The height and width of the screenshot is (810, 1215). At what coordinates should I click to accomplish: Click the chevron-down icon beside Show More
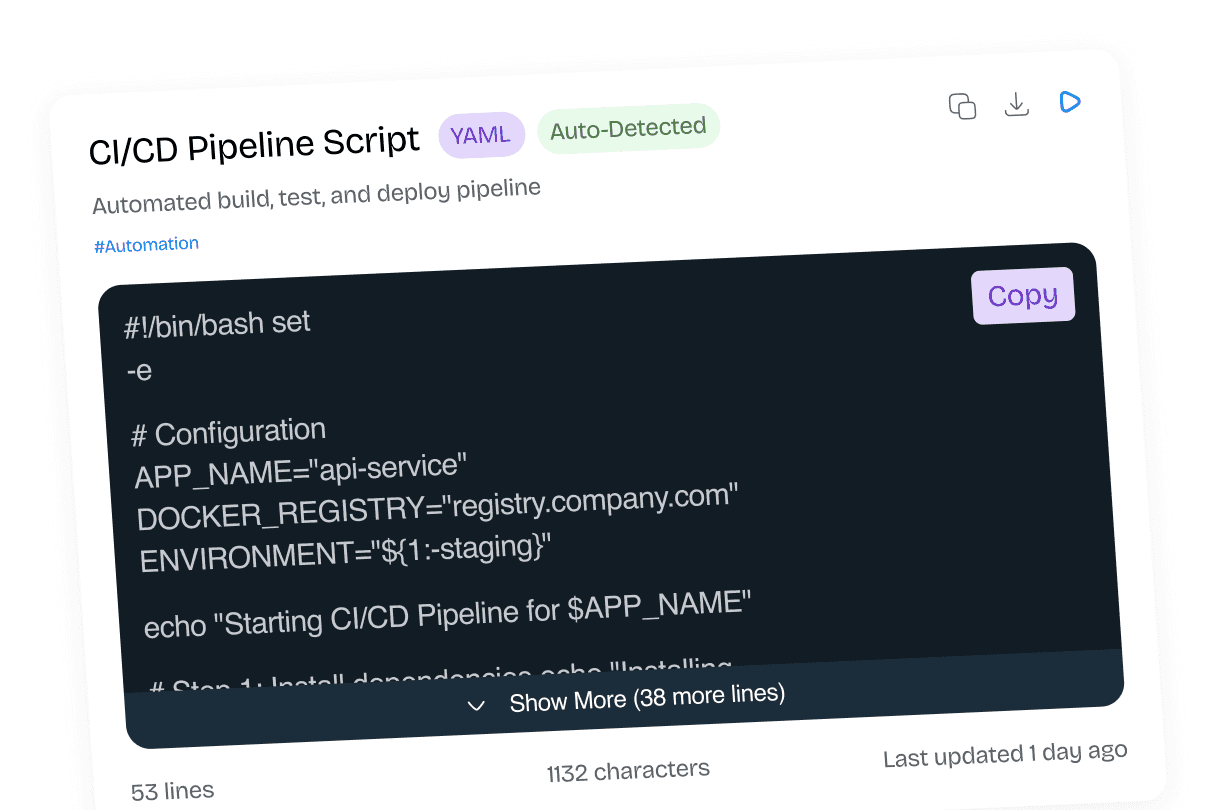[x=477, y=706]
